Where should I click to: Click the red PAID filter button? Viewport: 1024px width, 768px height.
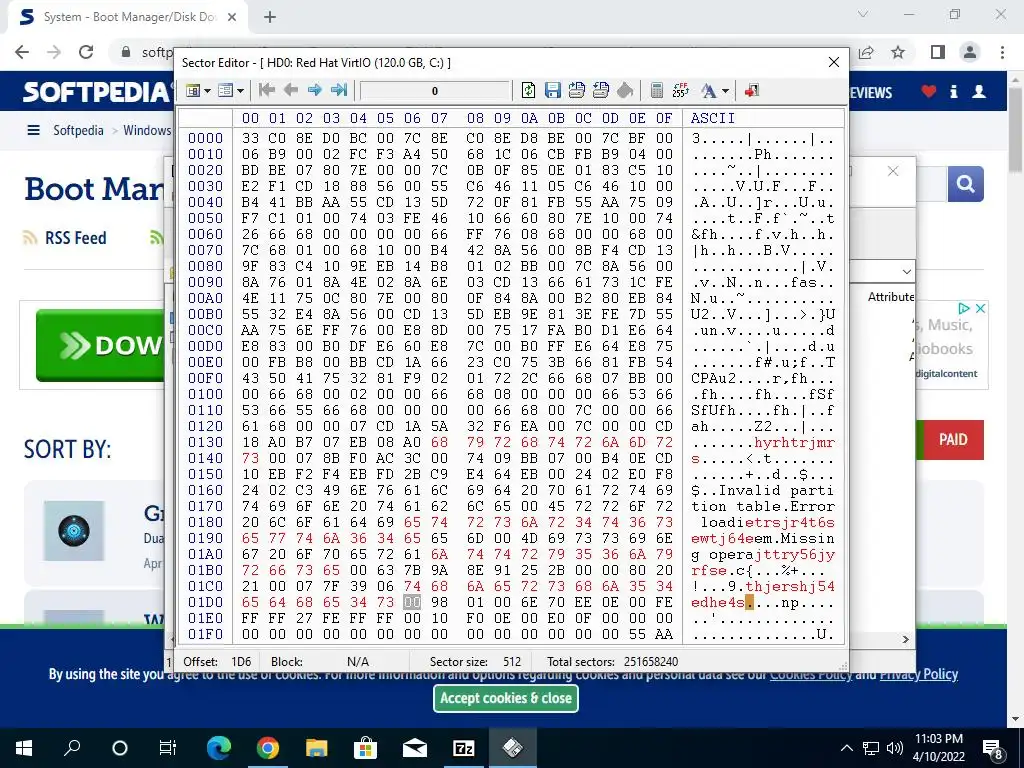tap(953, 440)
